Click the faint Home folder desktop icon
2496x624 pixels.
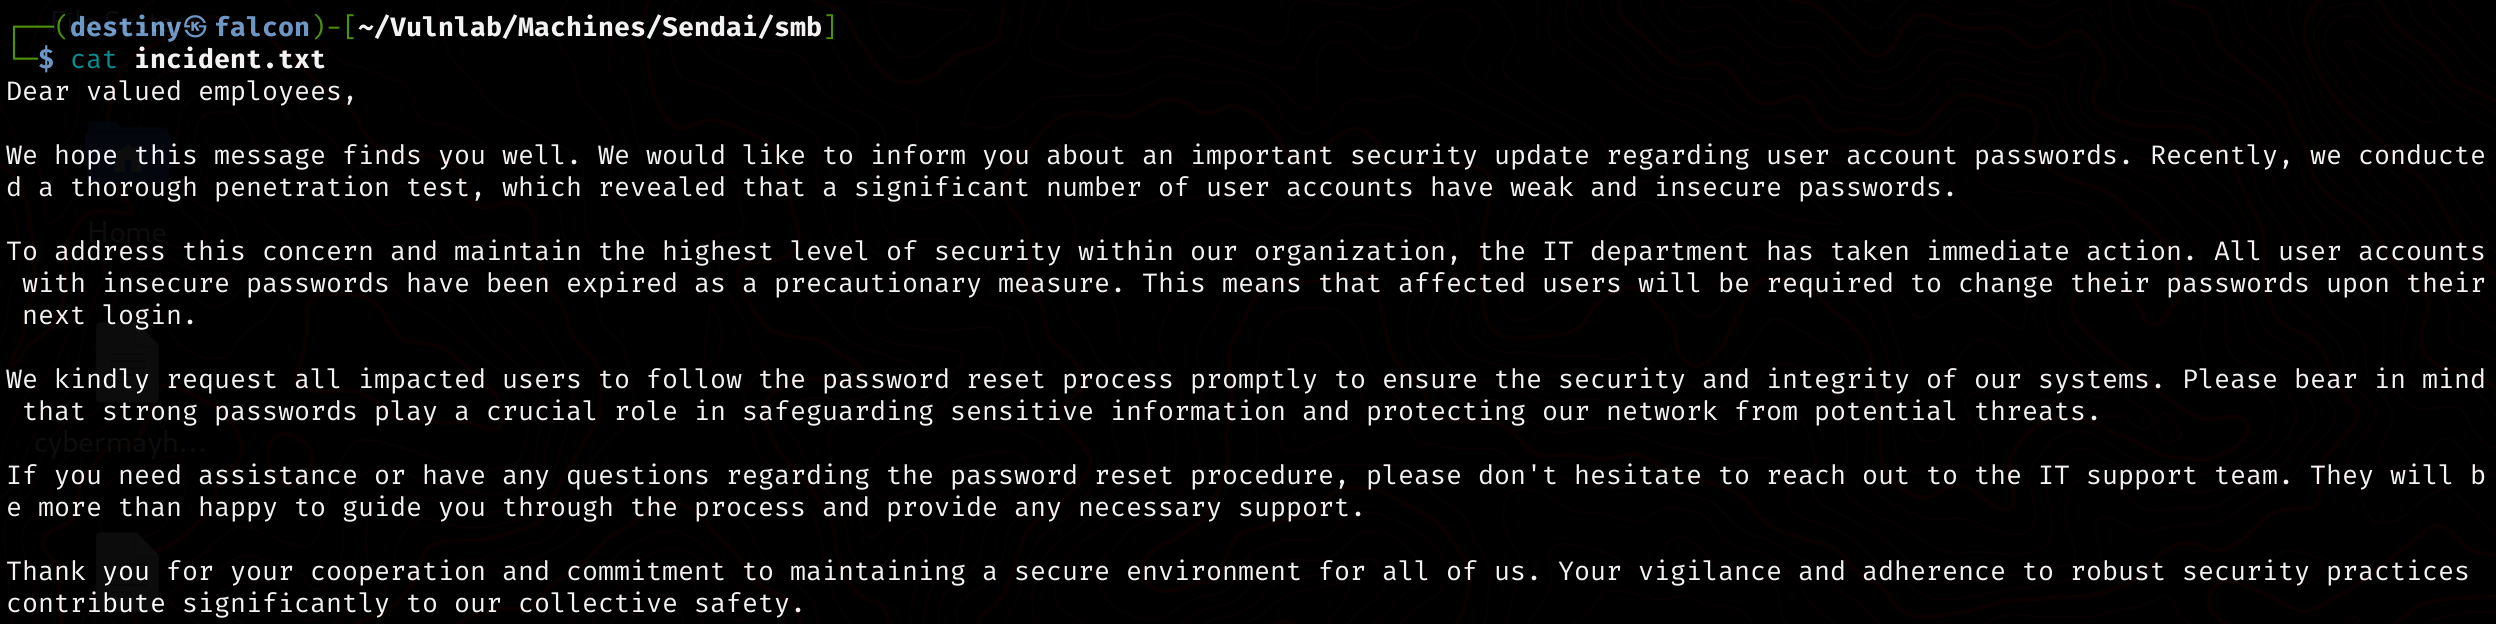(x=128, y=160)
